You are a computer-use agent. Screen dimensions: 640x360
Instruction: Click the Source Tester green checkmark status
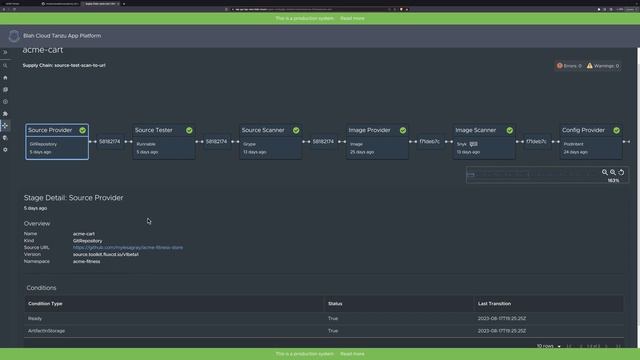coord(189,130)
